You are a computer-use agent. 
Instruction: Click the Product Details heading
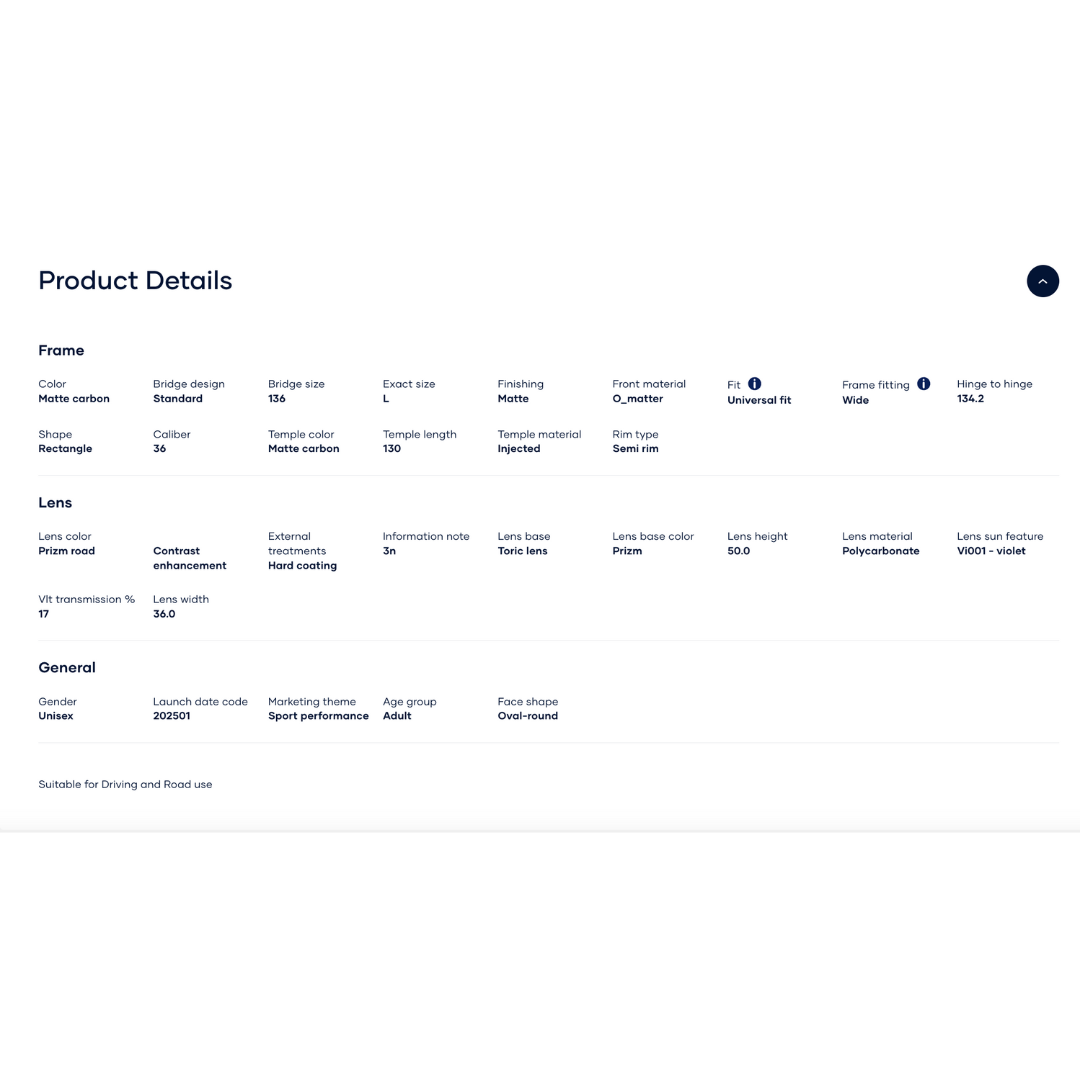[135, 281]
